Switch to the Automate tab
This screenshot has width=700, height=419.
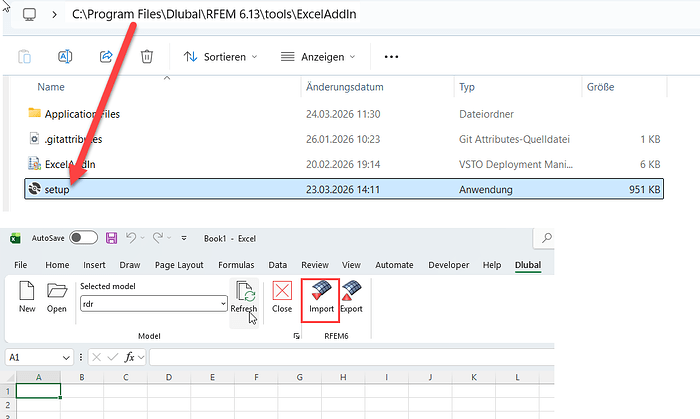tap(394, 265)
